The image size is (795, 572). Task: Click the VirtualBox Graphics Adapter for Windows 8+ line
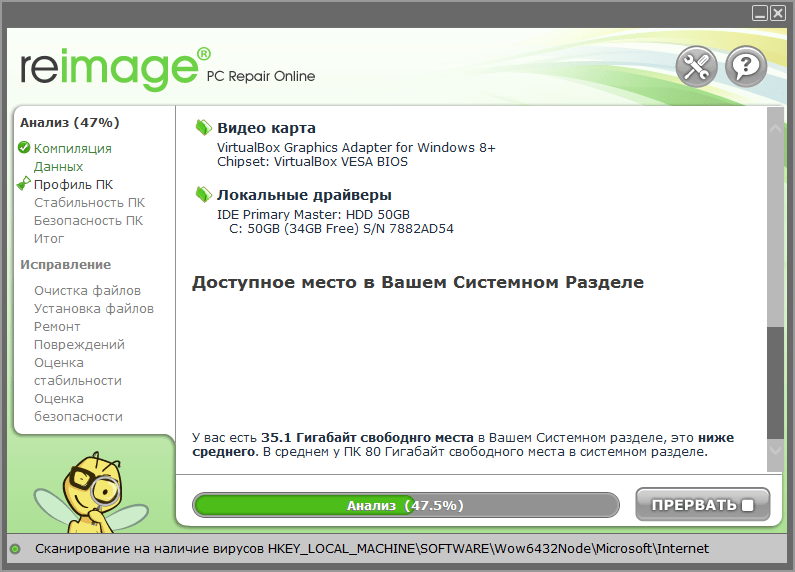[356, 148]
